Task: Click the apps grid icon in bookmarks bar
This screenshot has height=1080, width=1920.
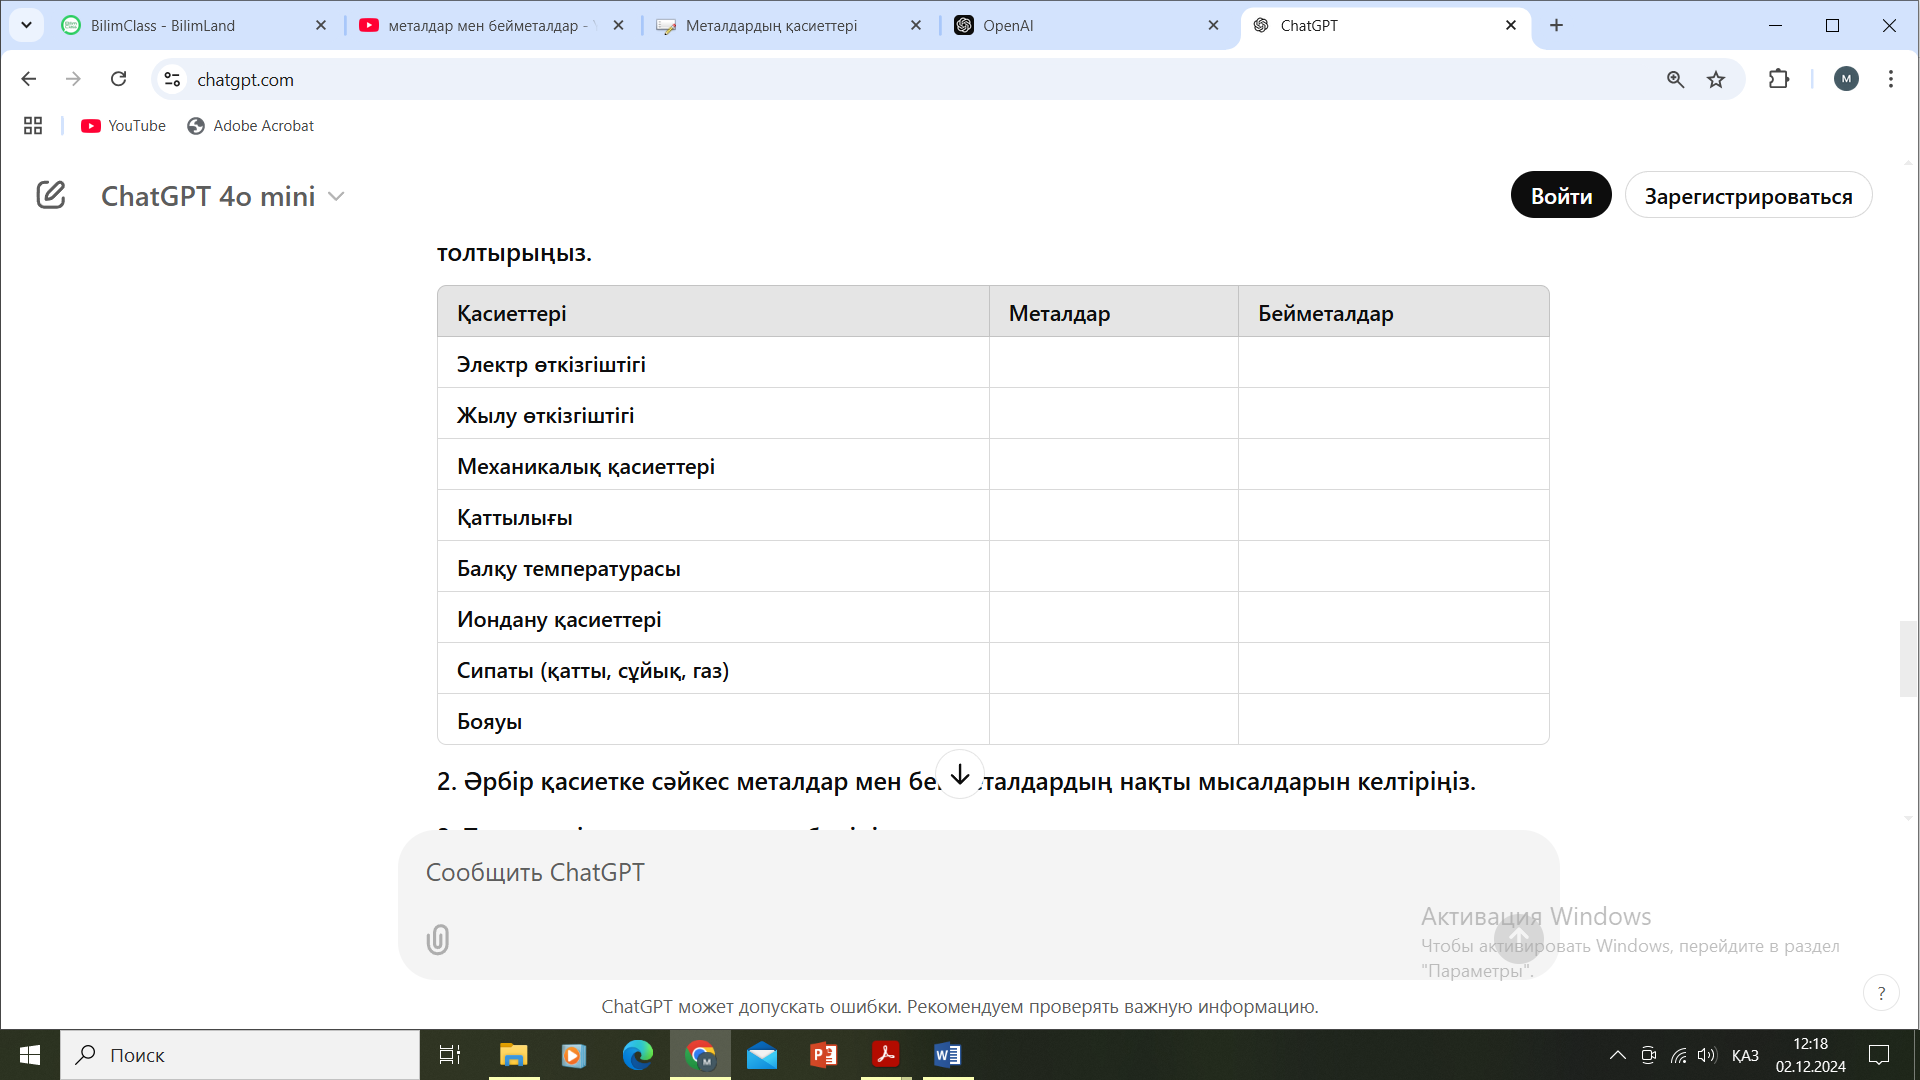Action: (x=33, y=126)
